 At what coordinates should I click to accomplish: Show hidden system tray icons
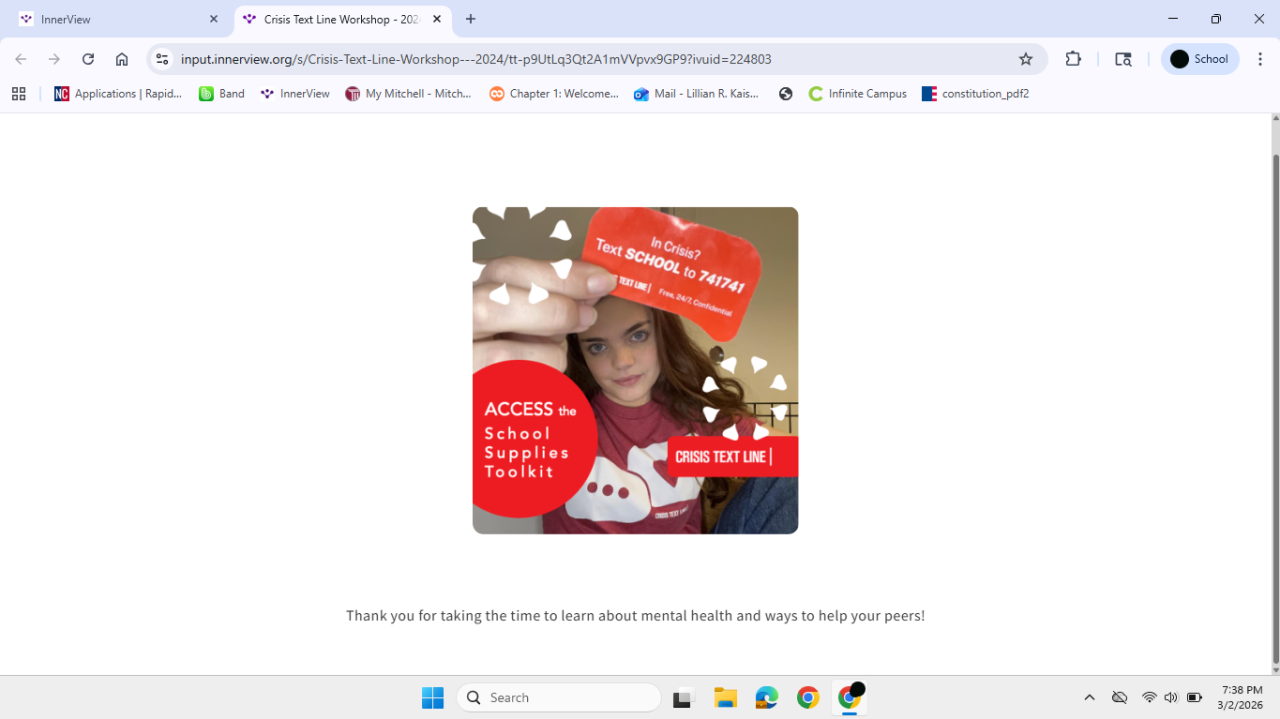point(1089,698)
